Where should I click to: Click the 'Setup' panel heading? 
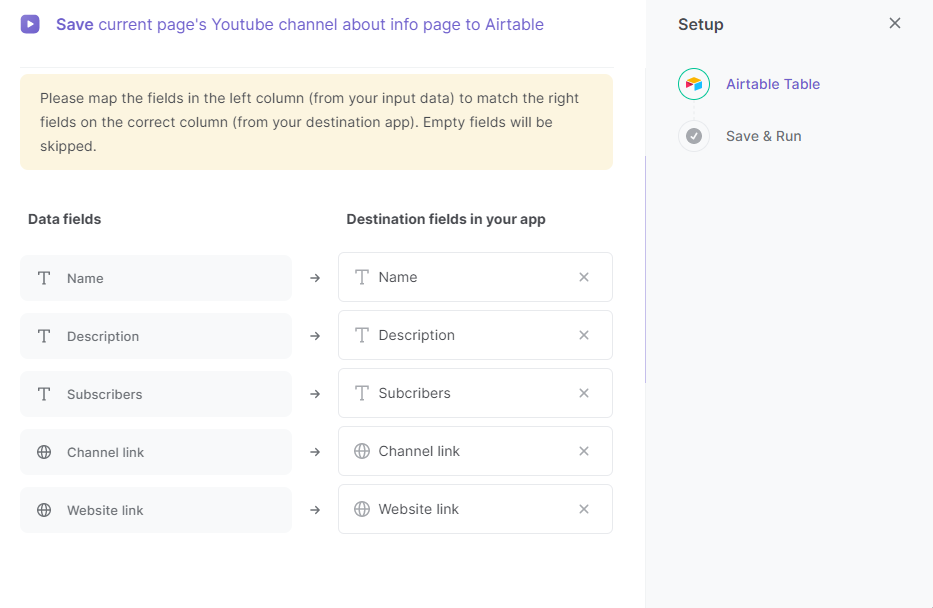point(700,24)
